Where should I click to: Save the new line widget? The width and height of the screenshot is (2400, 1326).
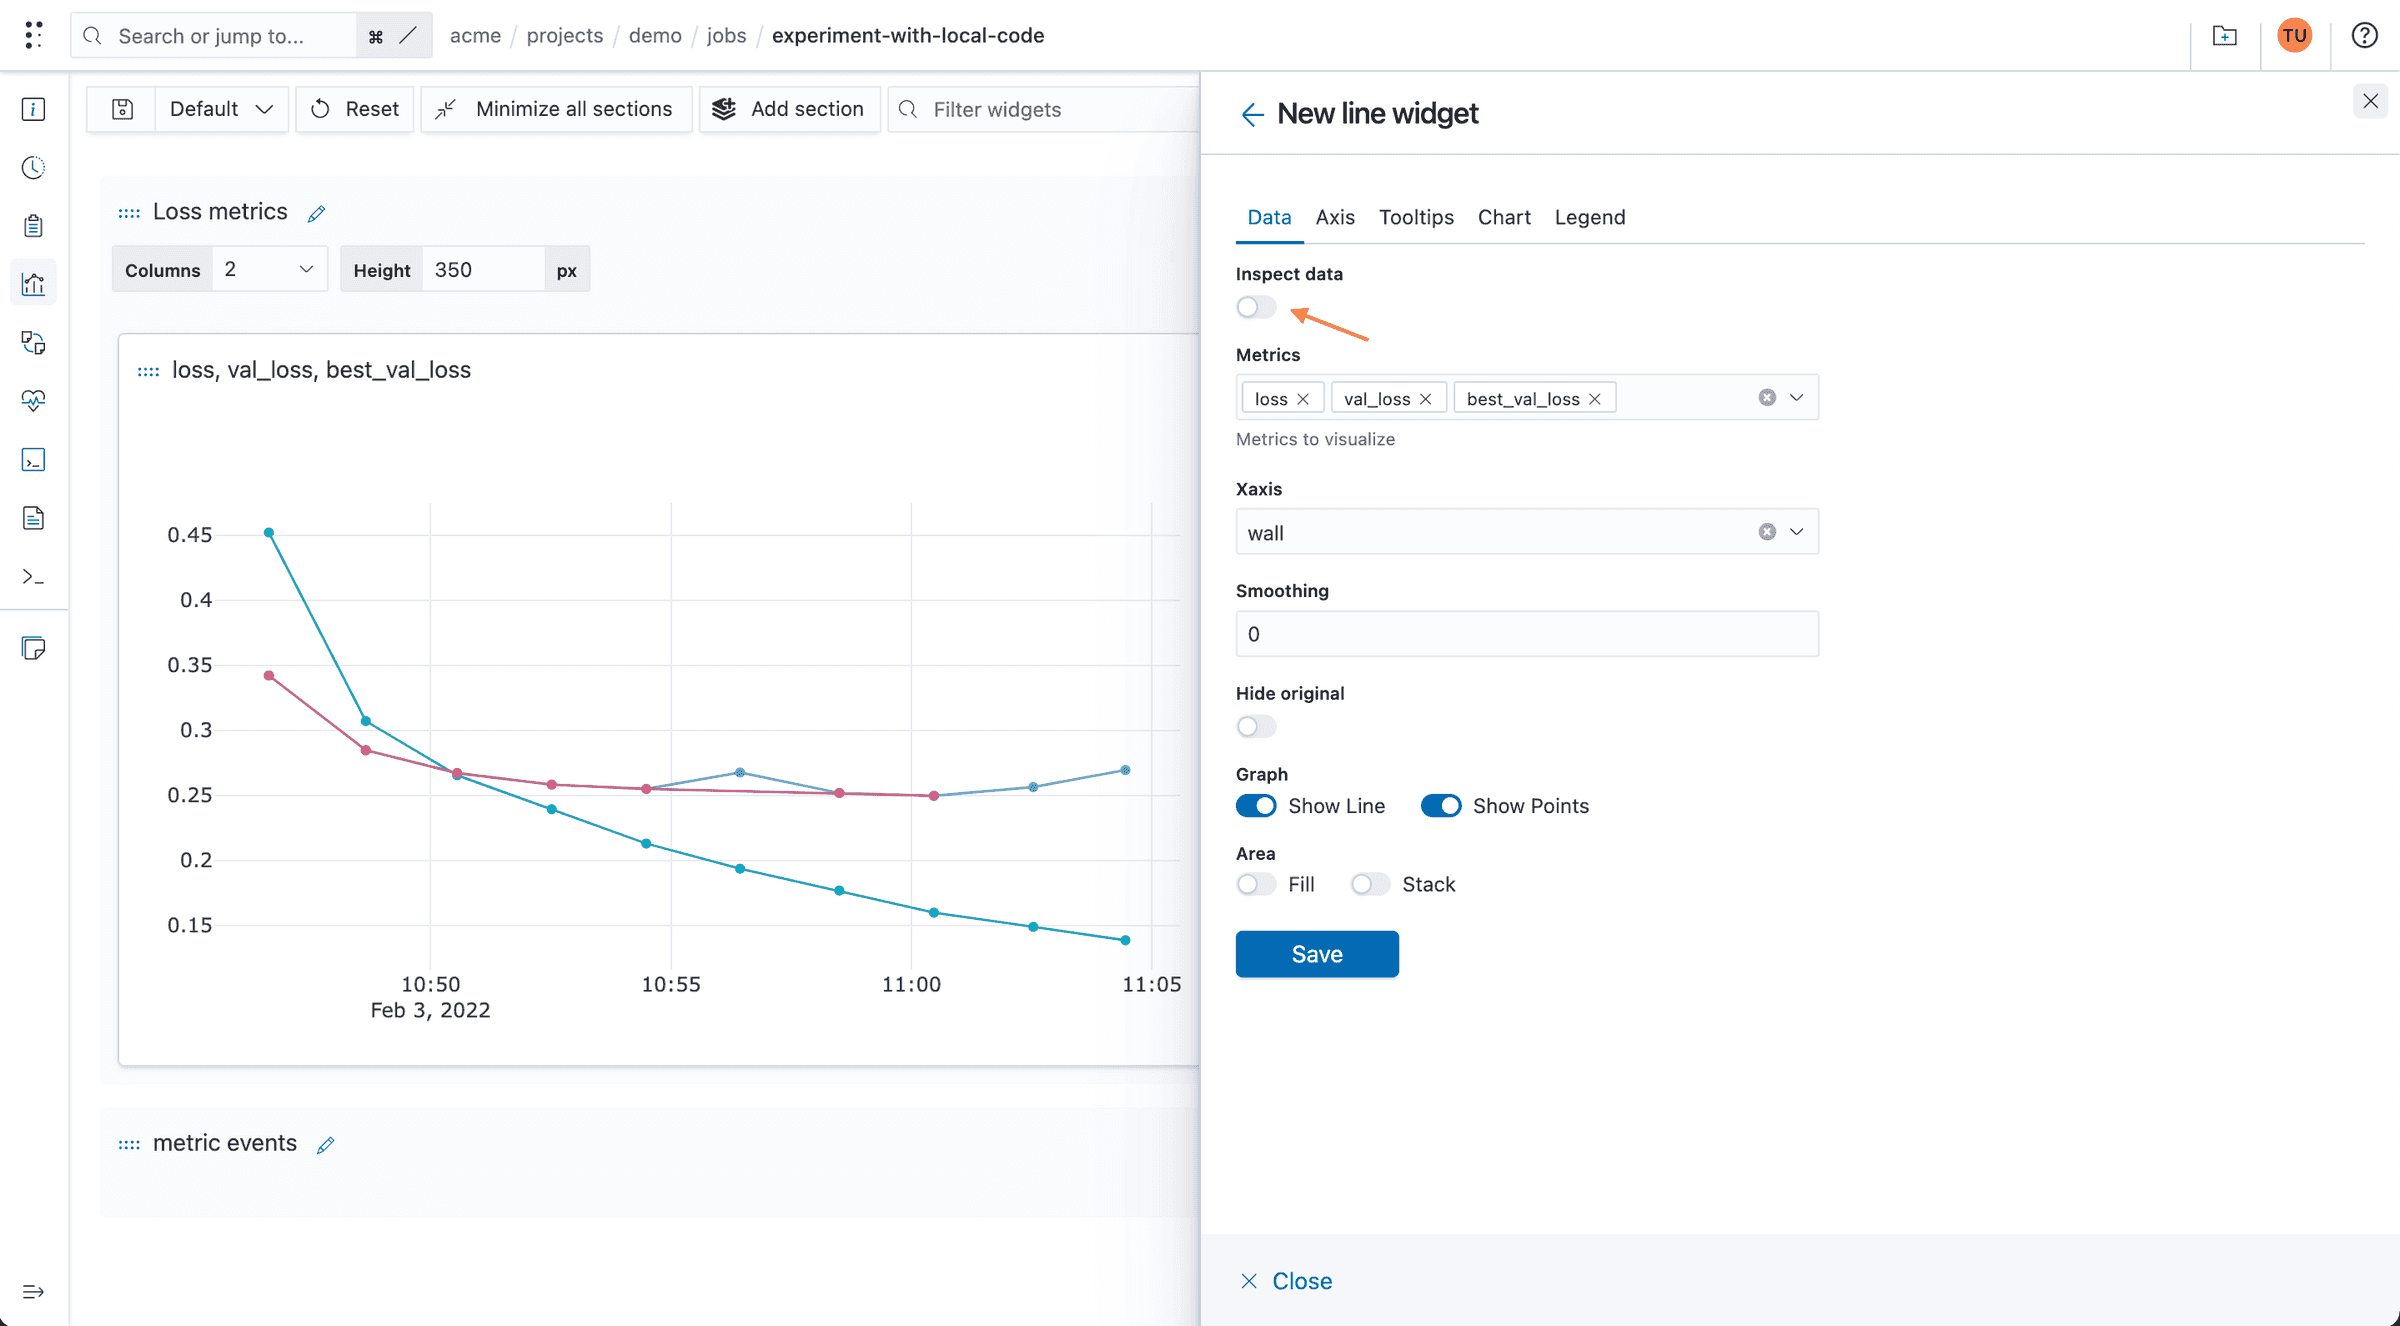pos(1317,954)
